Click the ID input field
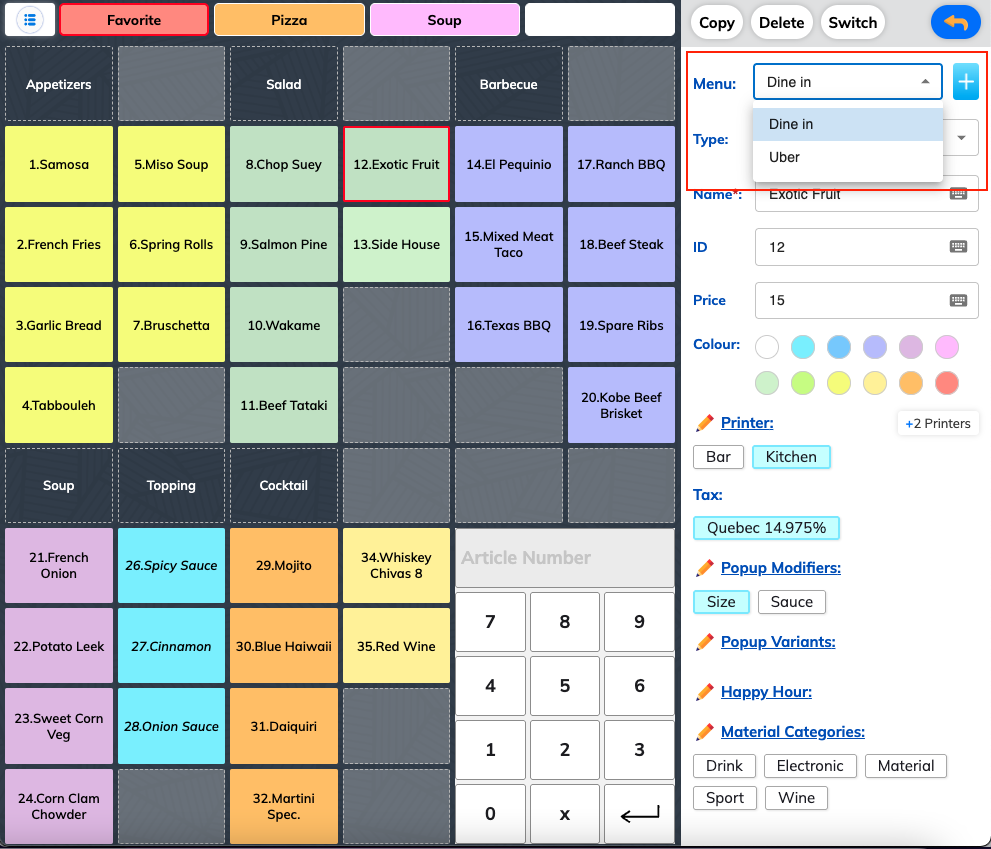991x849 pixels. pos(866,247)
